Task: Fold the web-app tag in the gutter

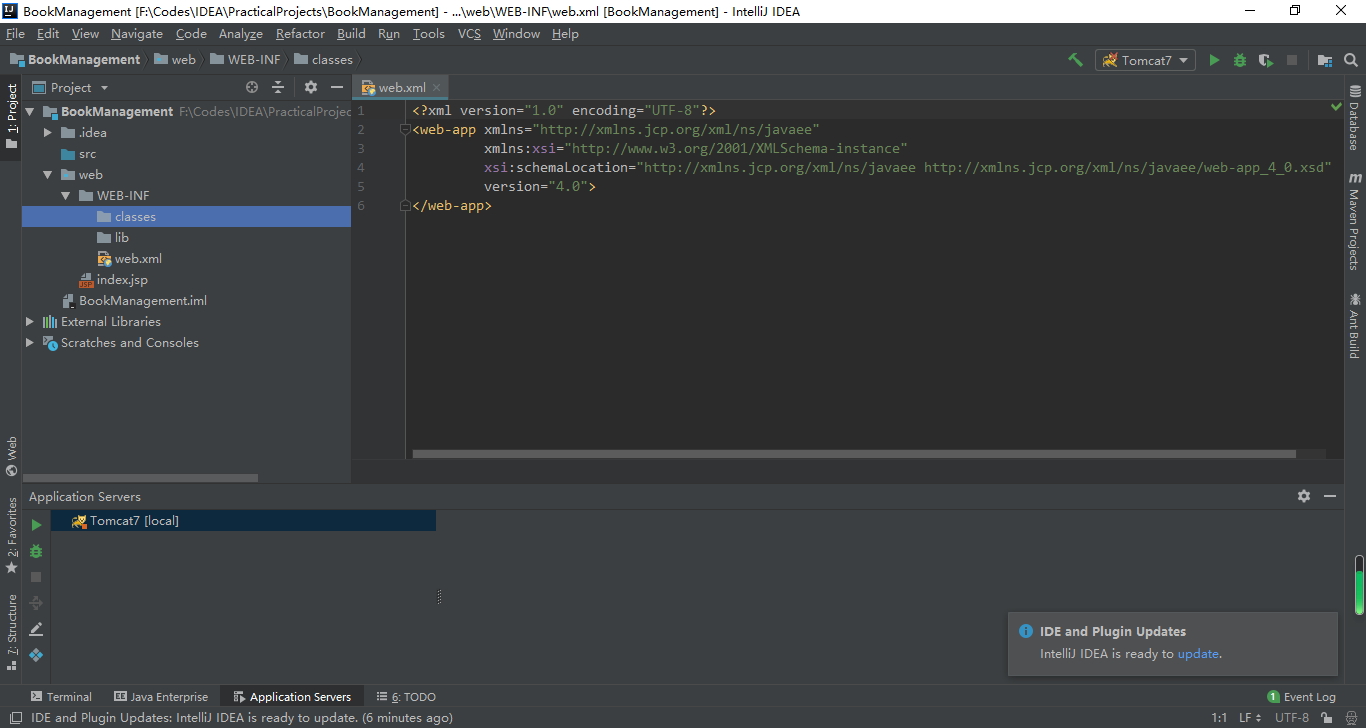Action: [405, 130]
